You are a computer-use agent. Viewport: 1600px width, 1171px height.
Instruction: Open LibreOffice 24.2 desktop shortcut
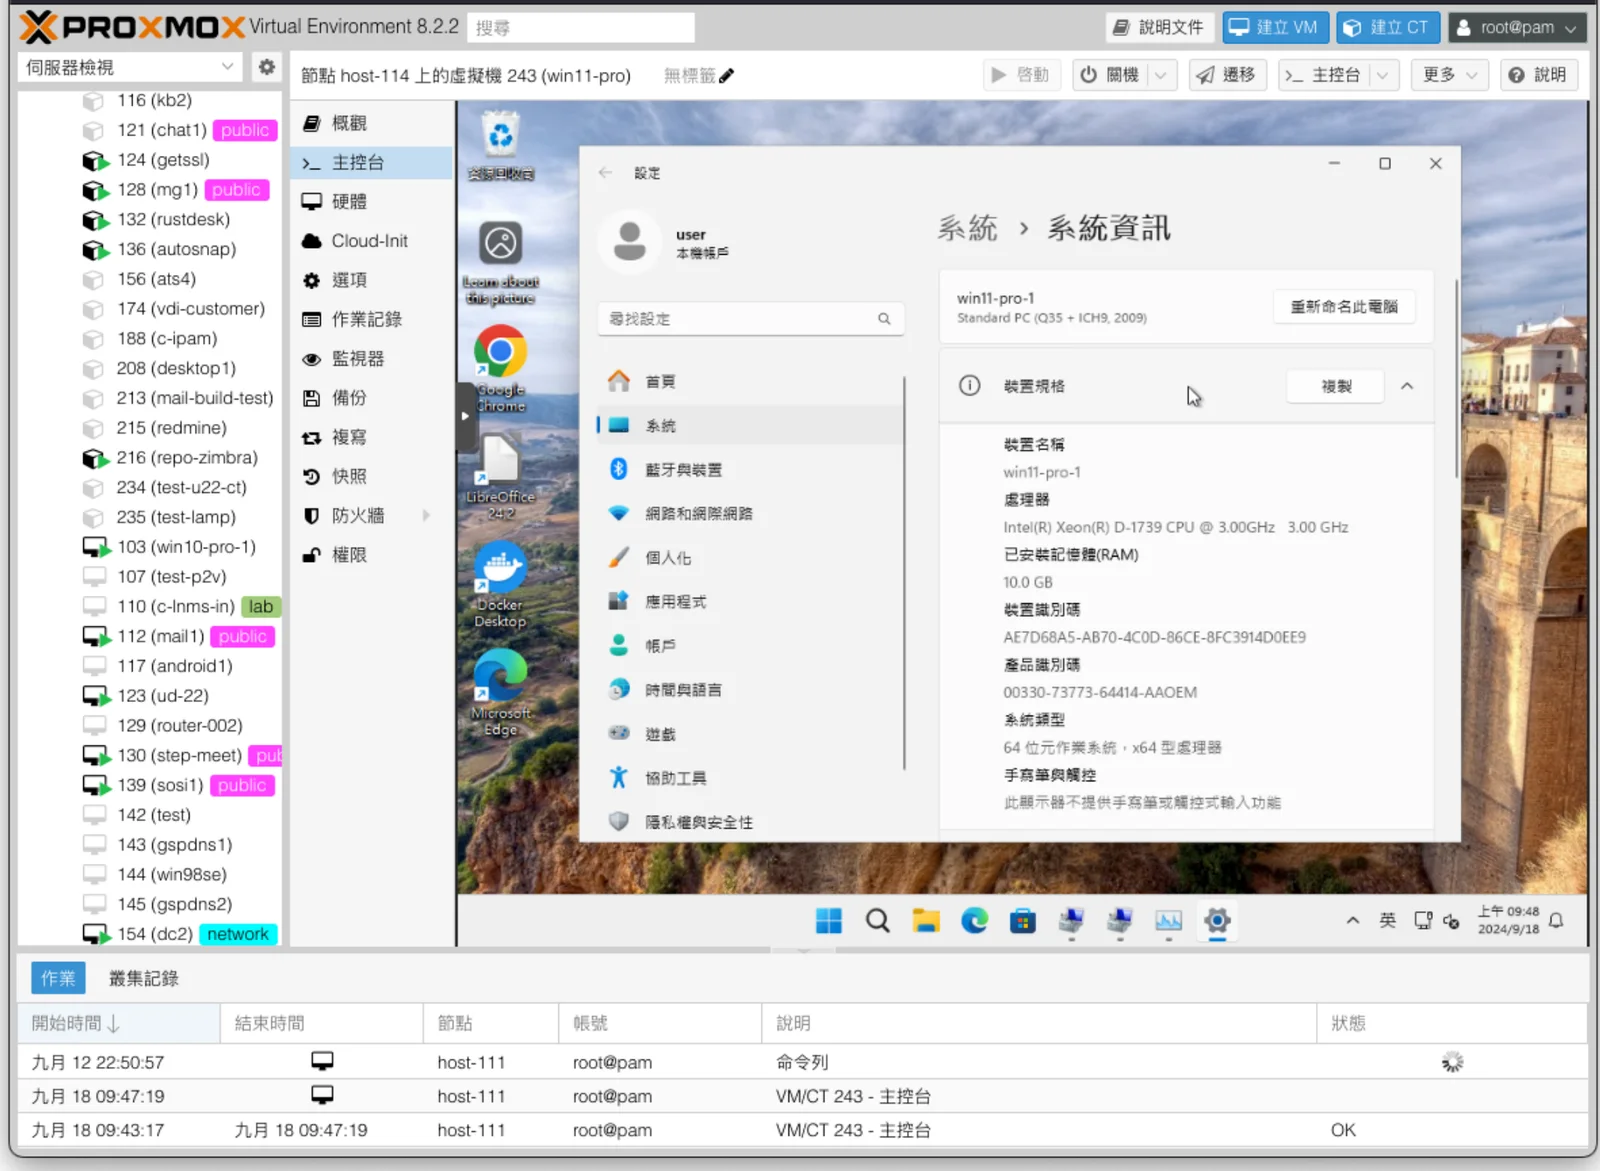coord(500,478)
